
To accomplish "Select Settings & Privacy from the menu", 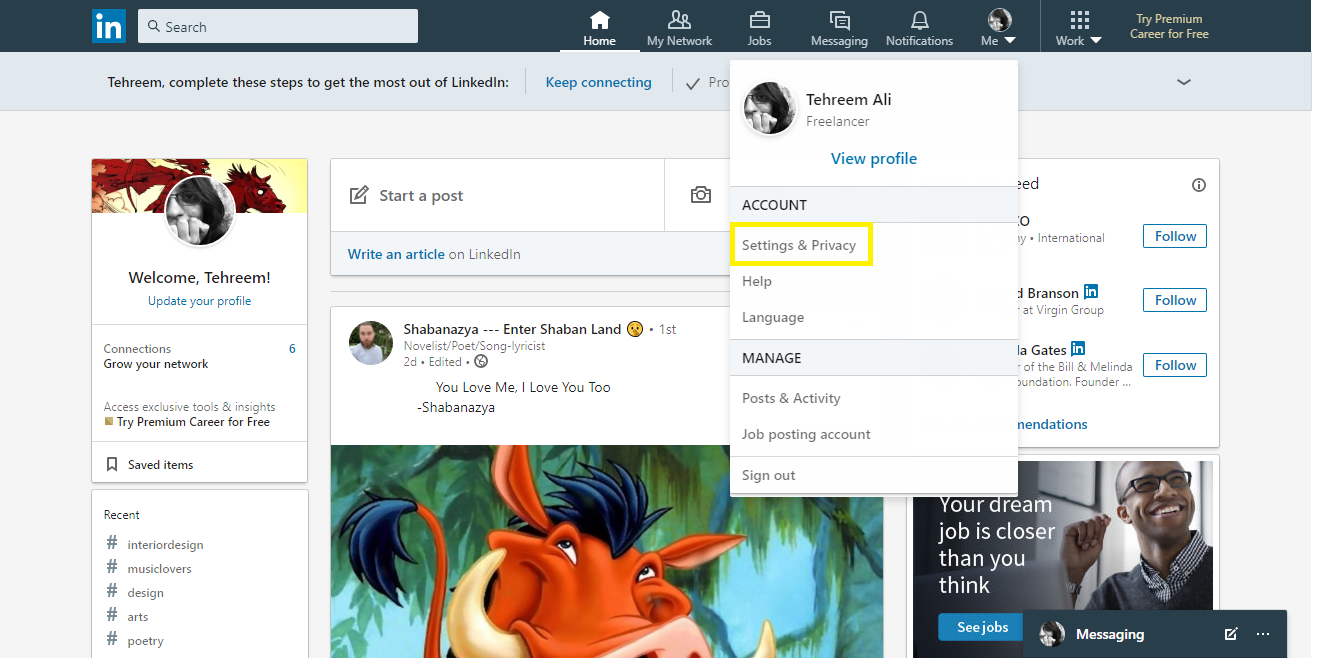I will click(x=800, y=243).
